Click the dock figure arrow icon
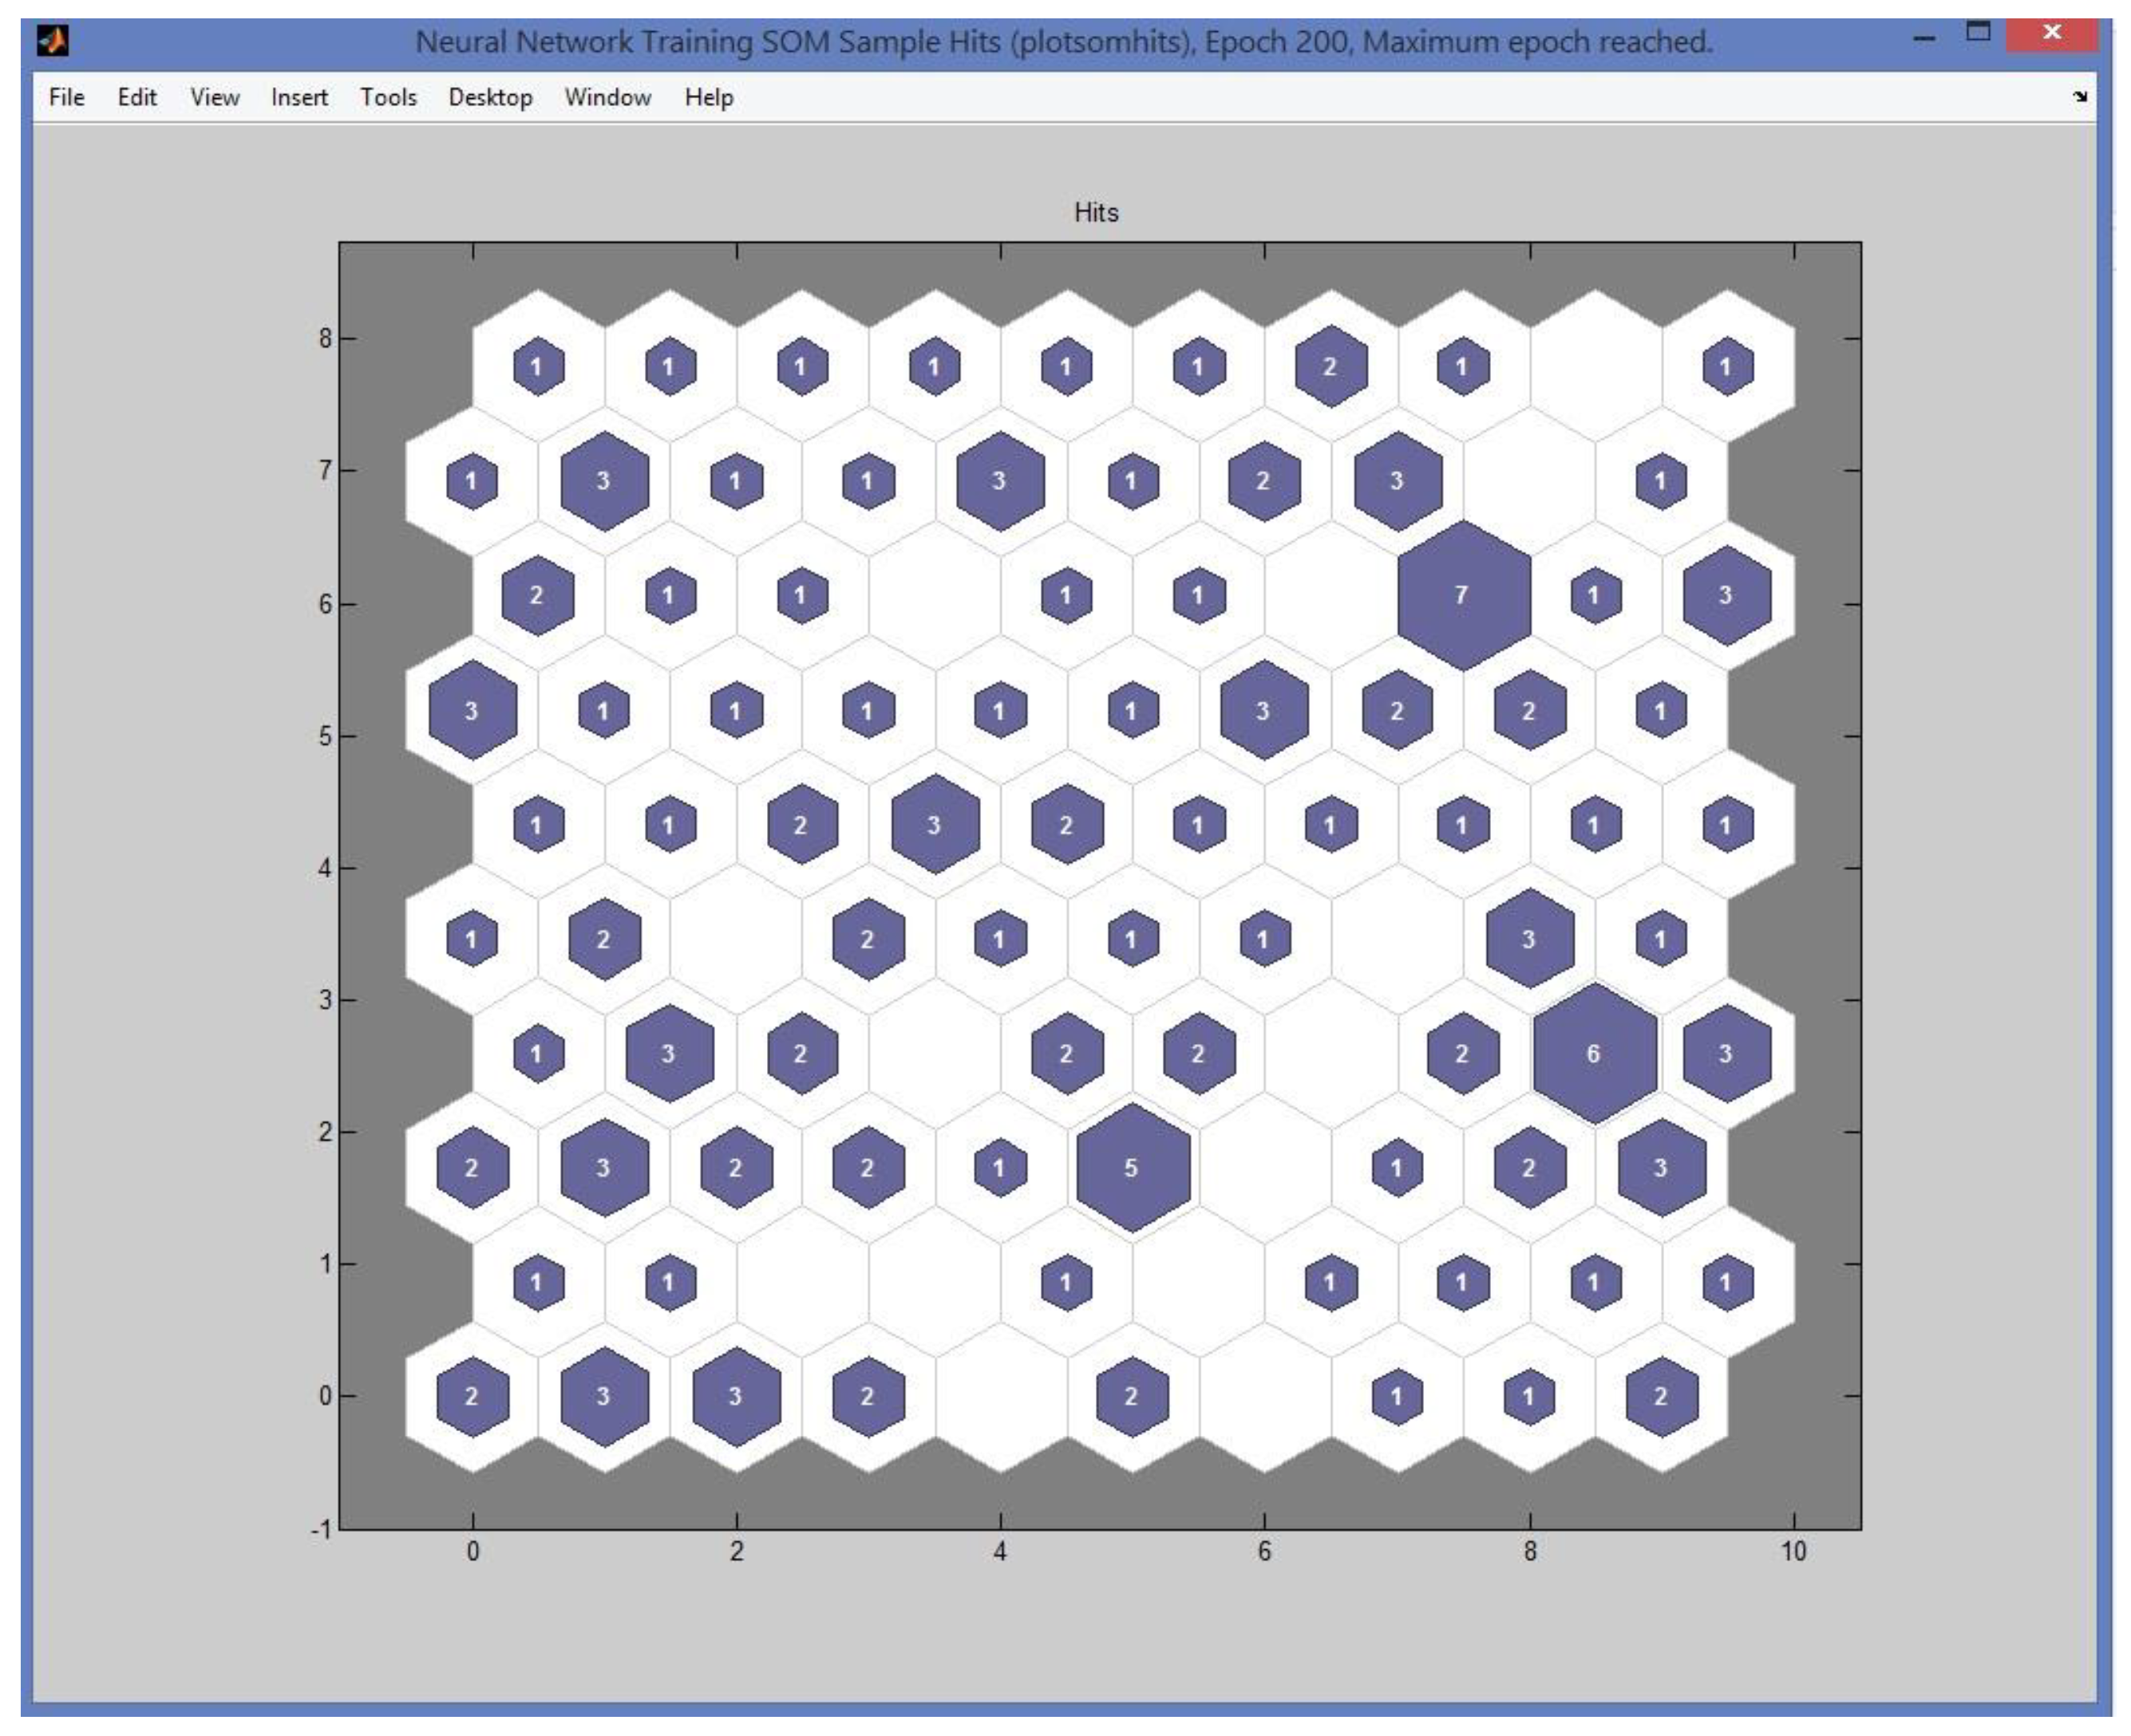The image size is (2131, 1736). coord(2080,96)
